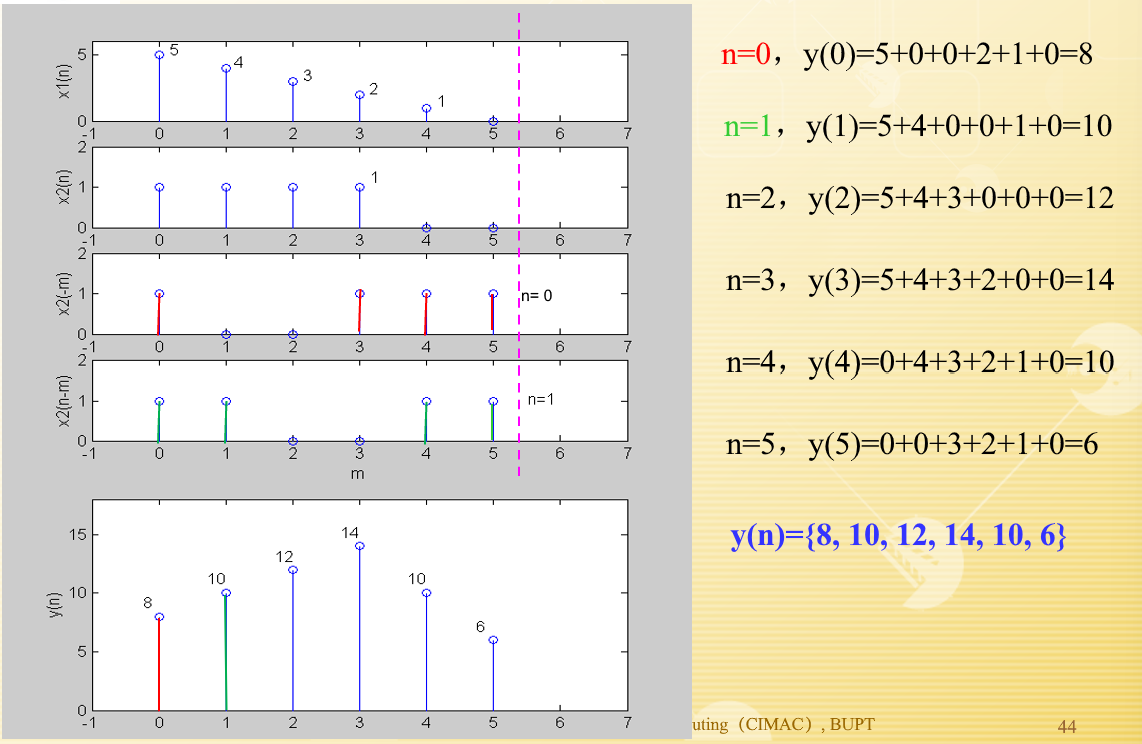1142x744 pixels.
Task: Click the green n=1 label beside the y(1) equation
Action: click(x=748, y=127)
